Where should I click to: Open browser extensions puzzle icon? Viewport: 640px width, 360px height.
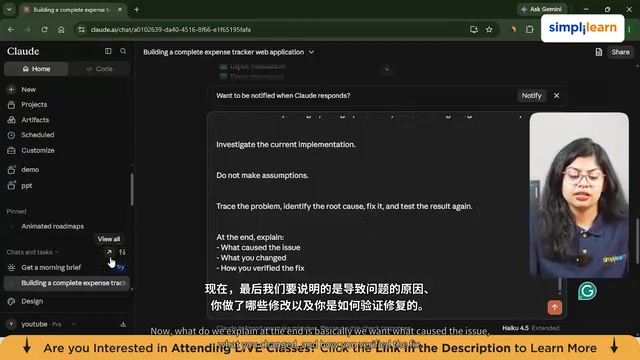coord(529,29)
